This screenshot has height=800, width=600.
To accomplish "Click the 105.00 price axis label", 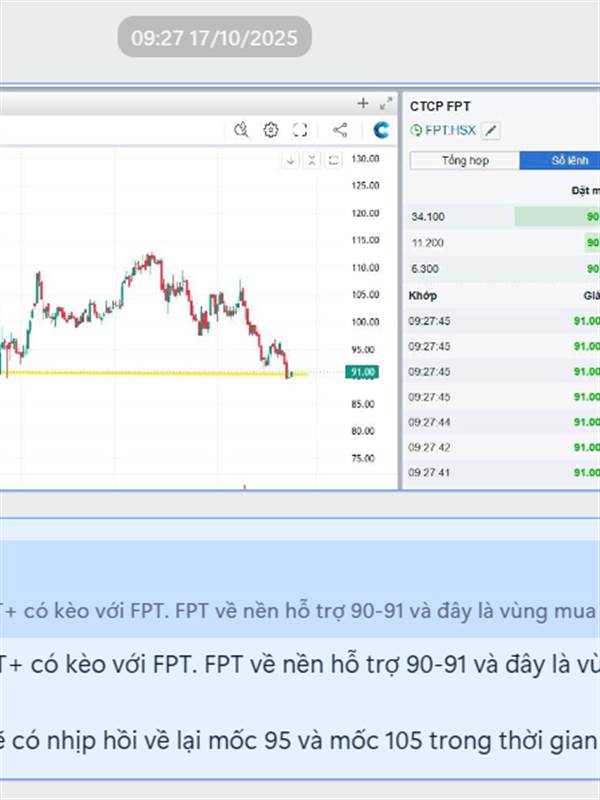I will 365,294.
